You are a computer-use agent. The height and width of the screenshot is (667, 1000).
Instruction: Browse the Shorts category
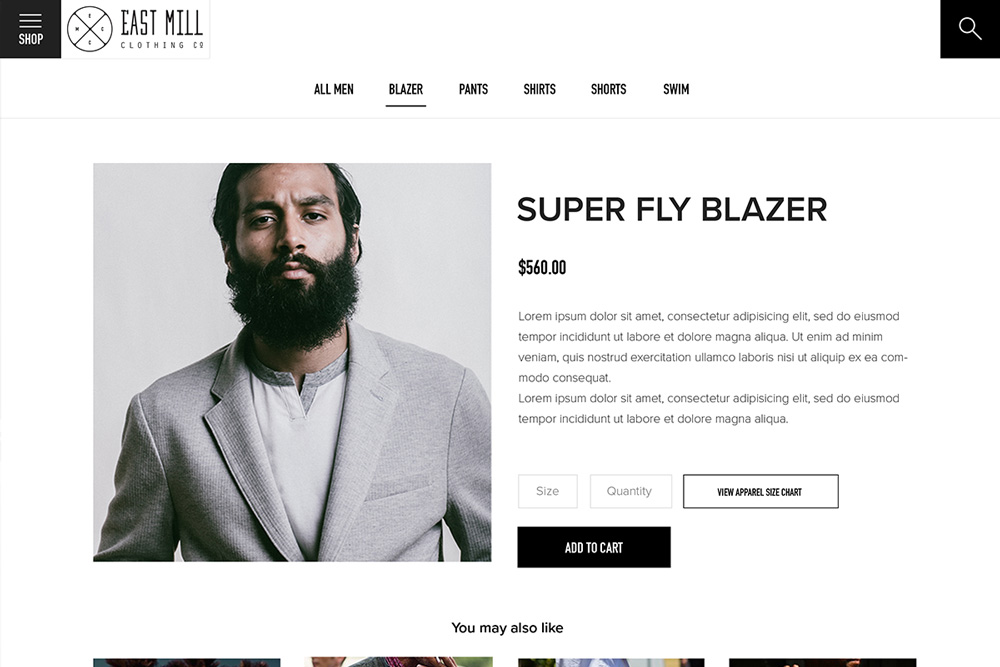click(x=608, y=89)
